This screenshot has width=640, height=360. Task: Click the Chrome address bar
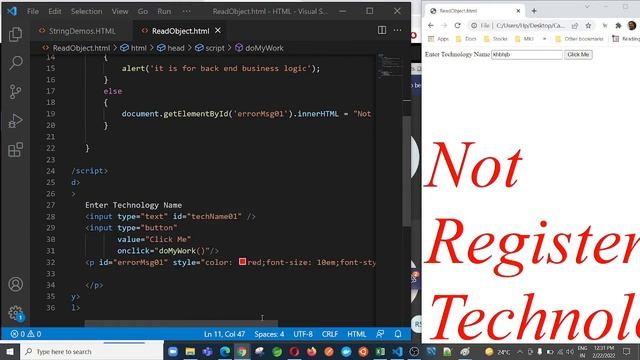530,25
